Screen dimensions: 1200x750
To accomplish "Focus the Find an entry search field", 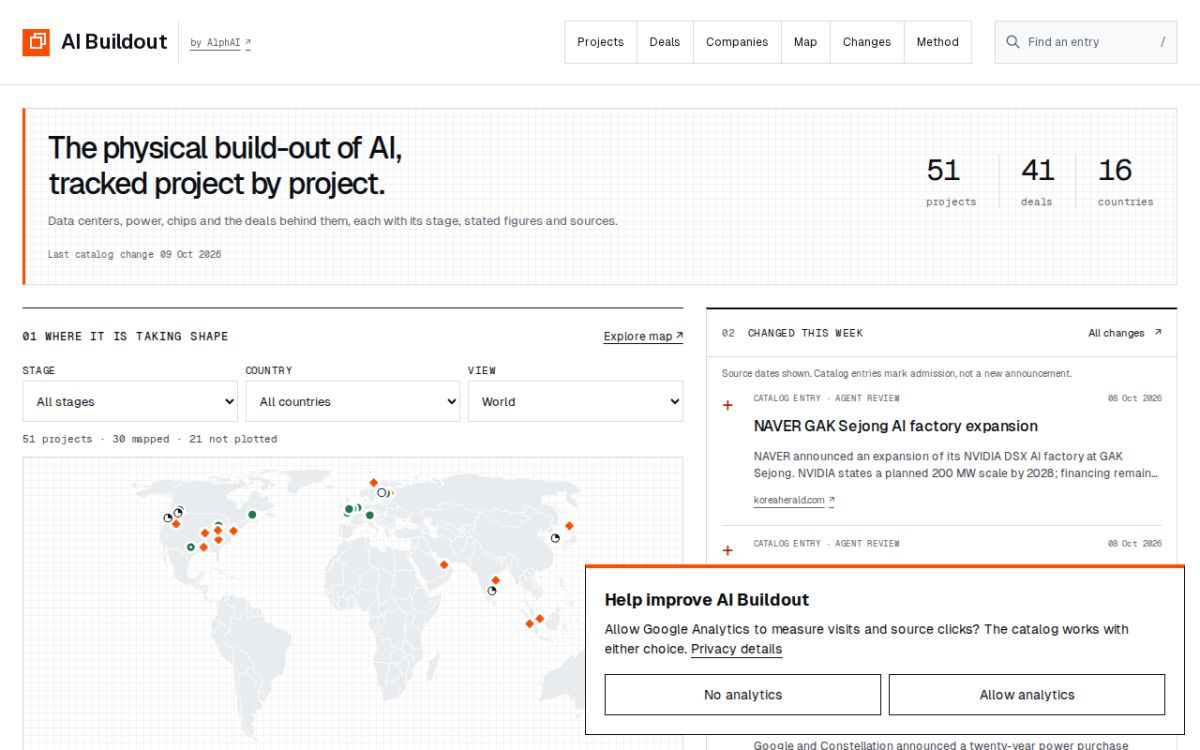I will pyautogui.click(x=1085, y=42).
